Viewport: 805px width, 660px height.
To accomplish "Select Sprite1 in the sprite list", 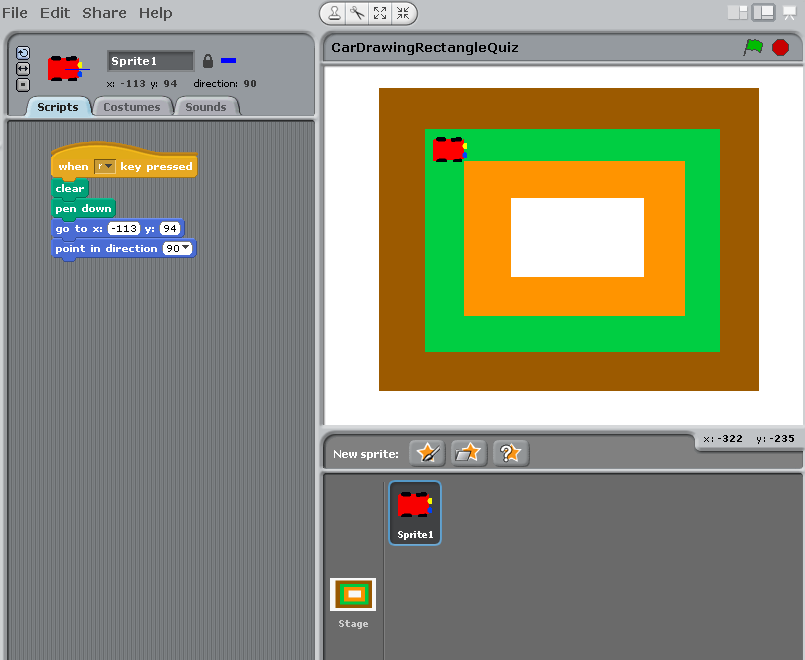I will [415, 513].
